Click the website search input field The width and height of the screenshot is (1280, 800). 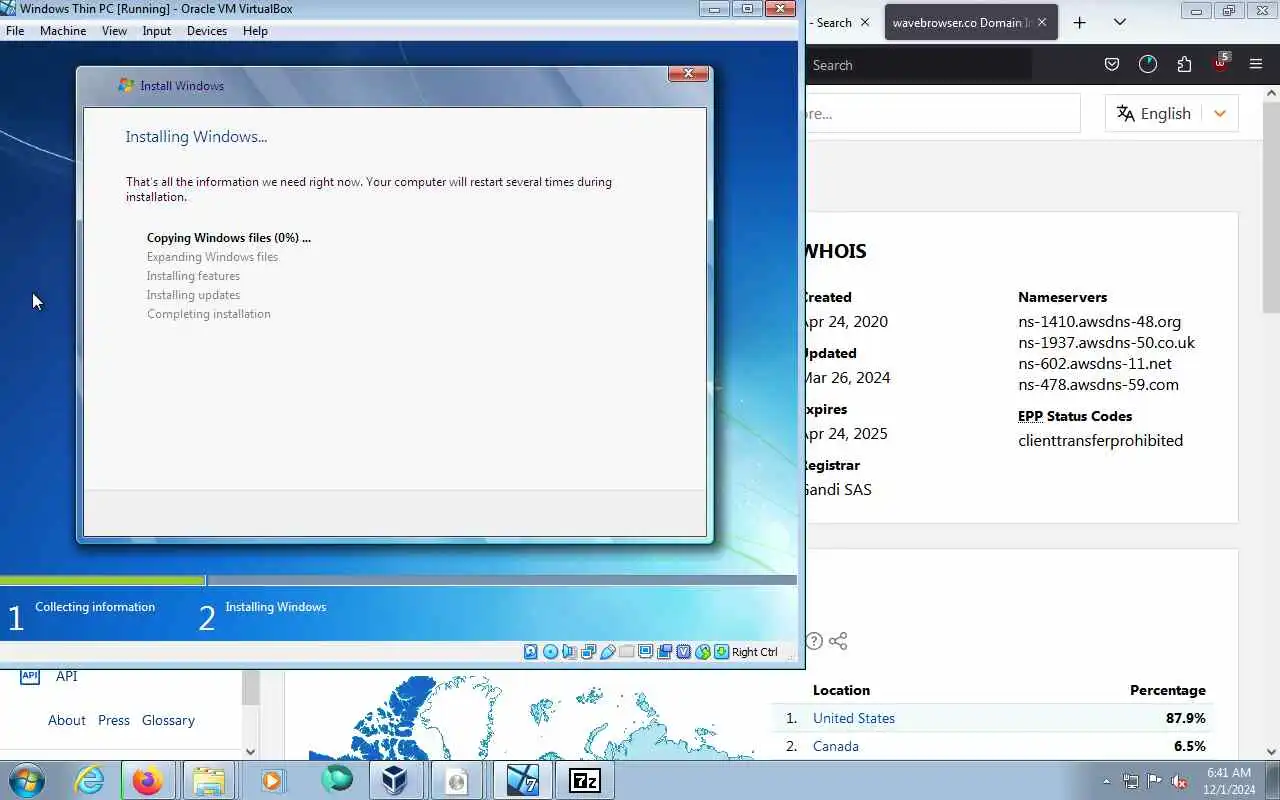pos(943,113)
